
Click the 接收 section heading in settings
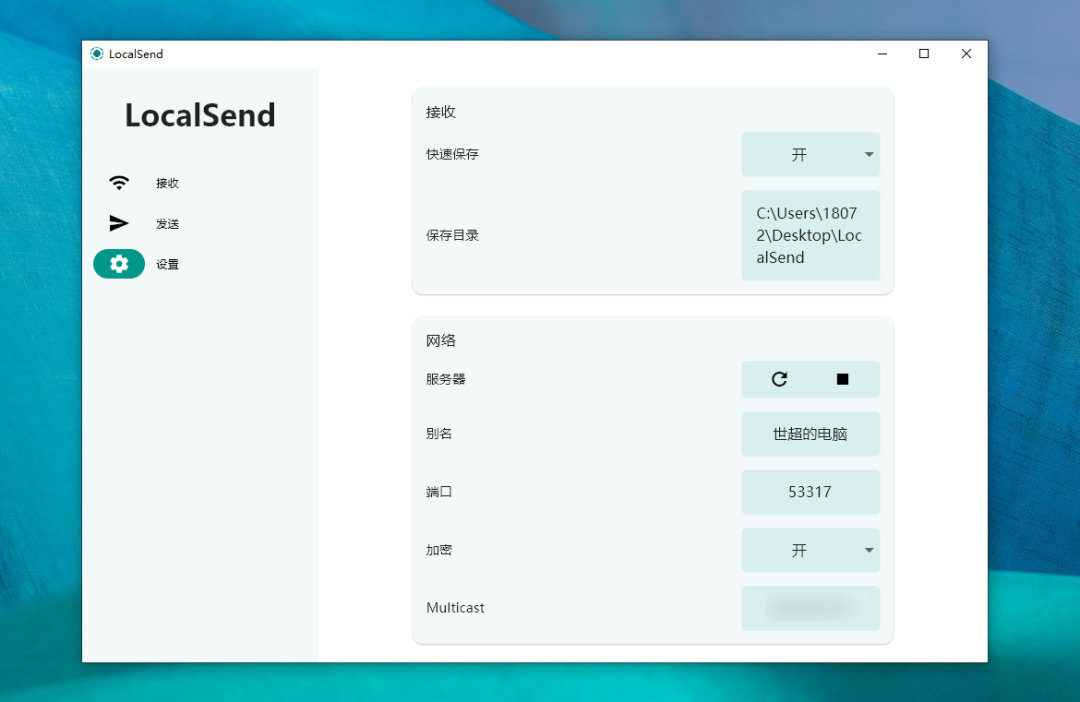(x=441, y=112)
